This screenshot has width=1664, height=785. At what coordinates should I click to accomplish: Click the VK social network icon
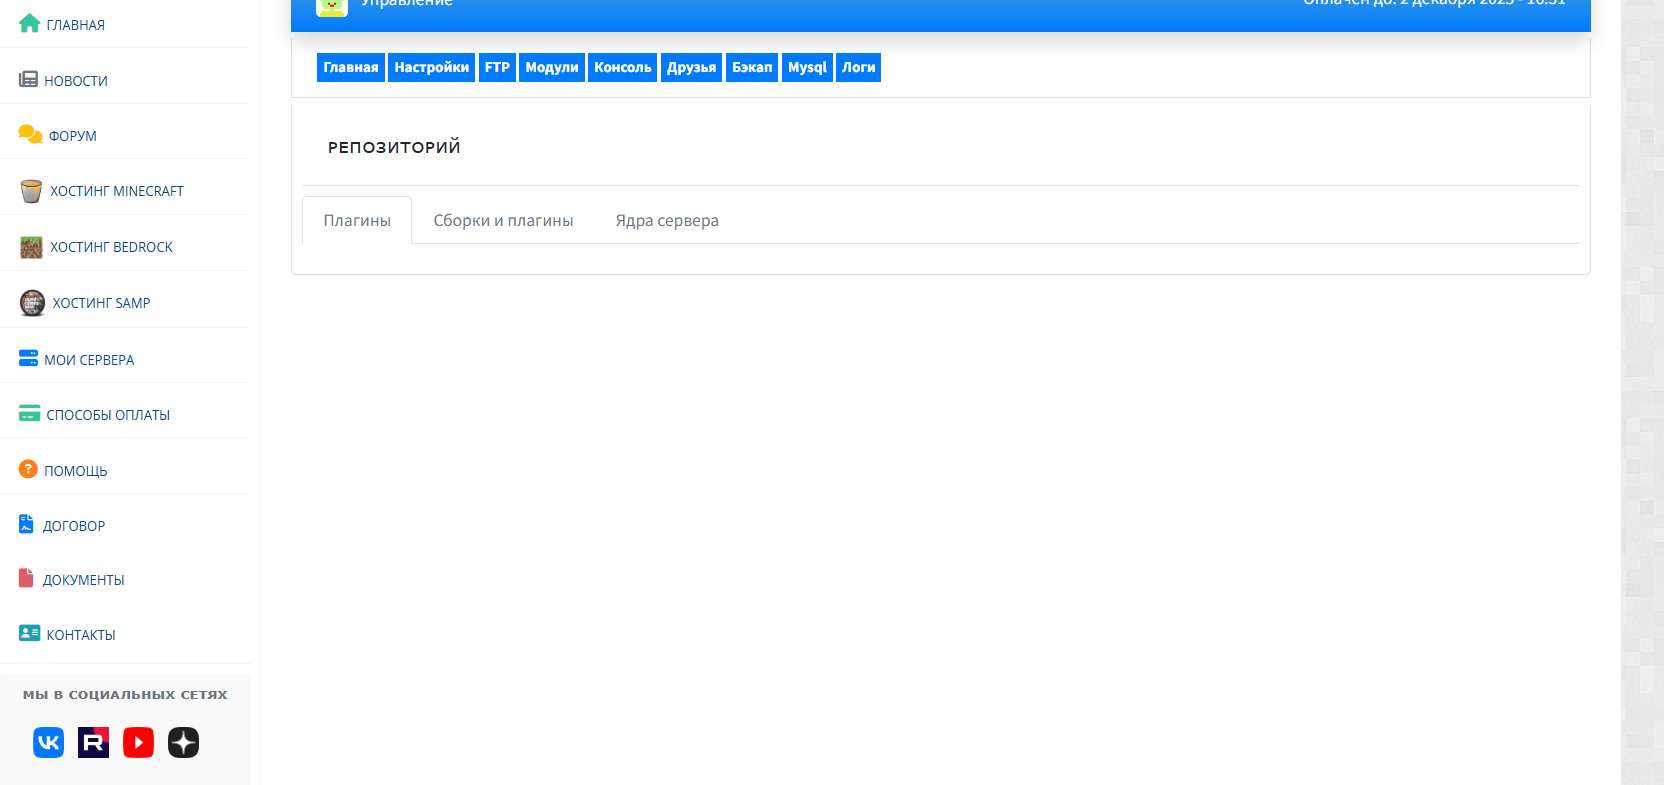click(48, 742)
